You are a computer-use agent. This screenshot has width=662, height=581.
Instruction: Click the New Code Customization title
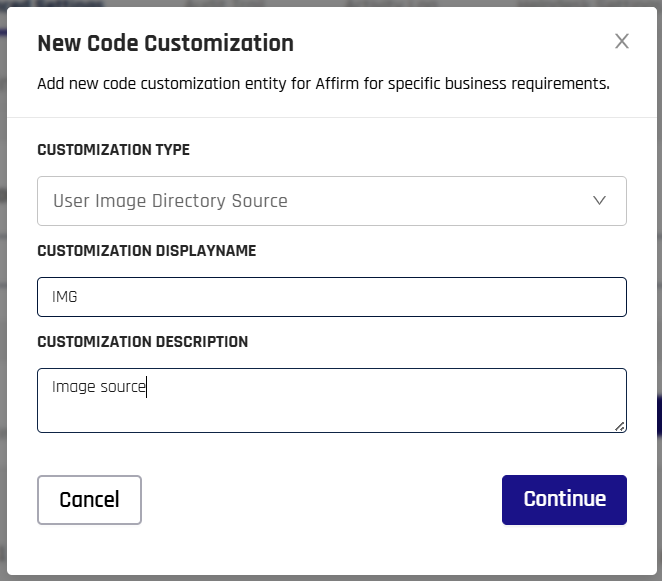tap(165, 44)
